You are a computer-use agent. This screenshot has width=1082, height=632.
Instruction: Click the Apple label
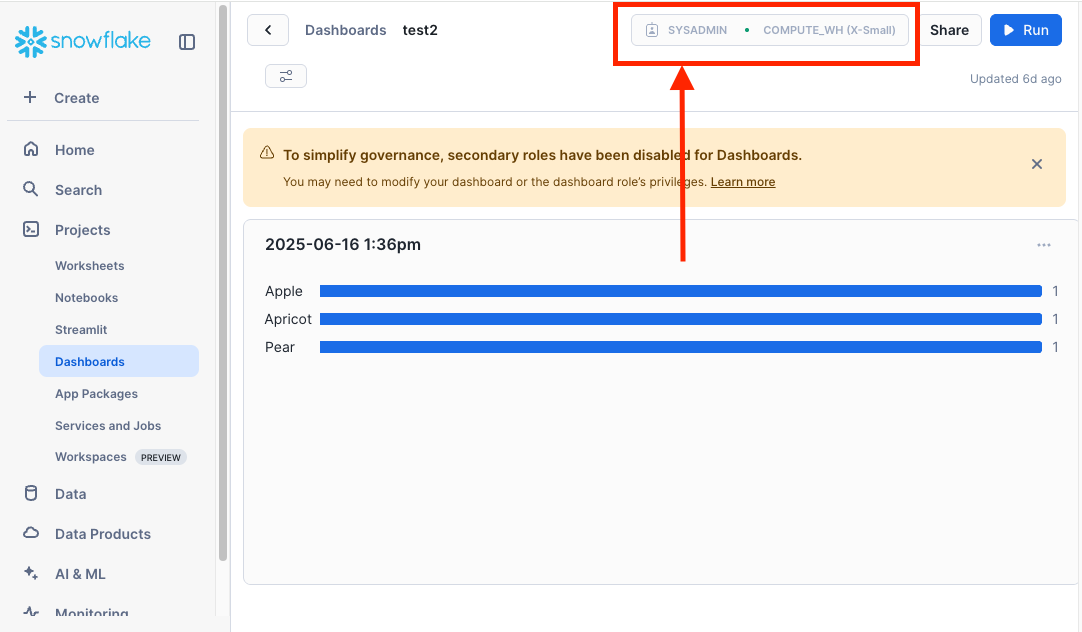tap(284, 291)
